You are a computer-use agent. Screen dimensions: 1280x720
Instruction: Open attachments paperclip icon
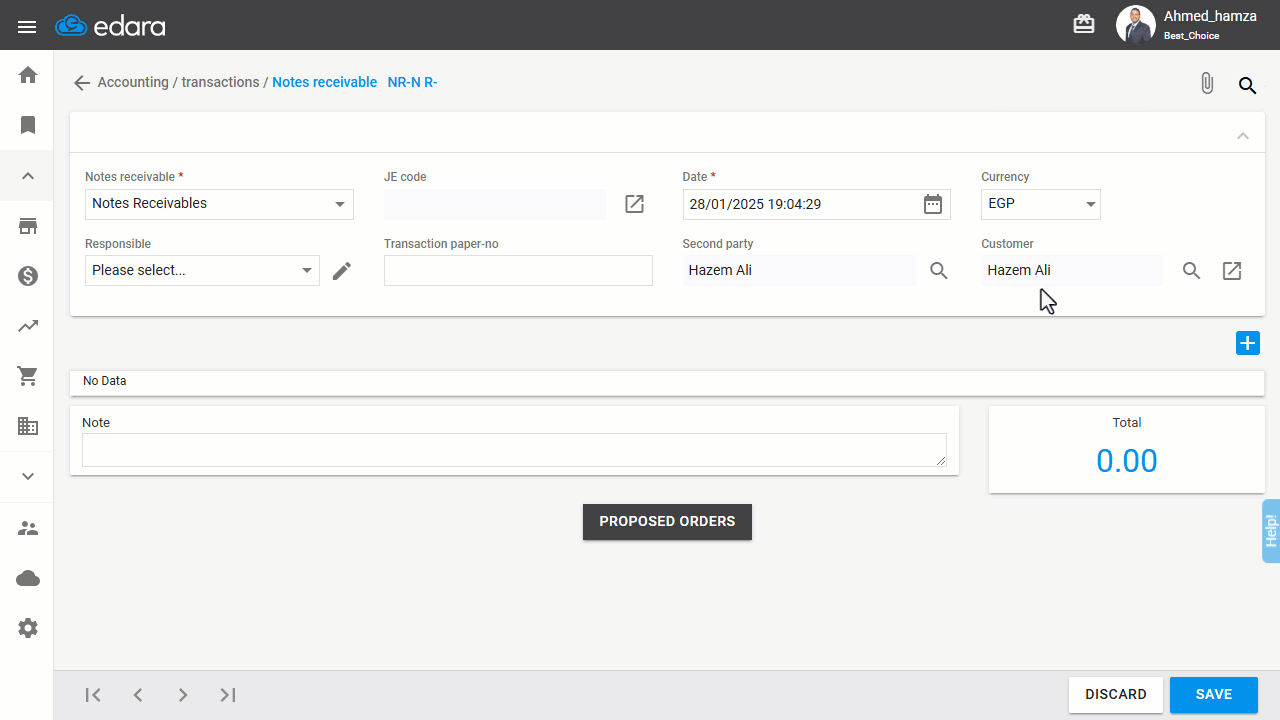(x=1207, y=84)
